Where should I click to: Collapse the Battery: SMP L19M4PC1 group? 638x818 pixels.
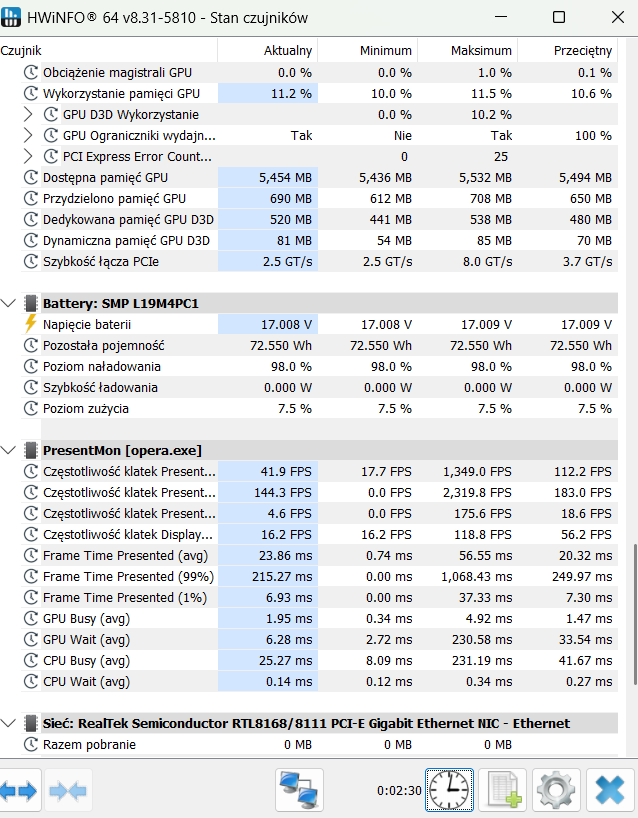coord(8,303)
